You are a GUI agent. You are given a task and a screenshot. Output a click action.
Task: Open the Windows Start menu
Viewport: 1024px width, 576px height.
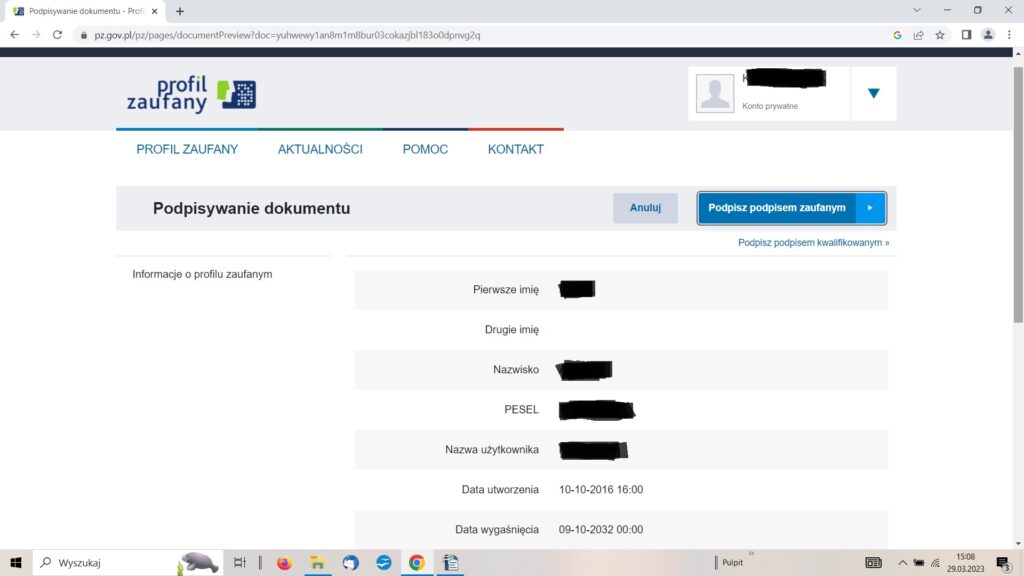click(x=16, y=562)
